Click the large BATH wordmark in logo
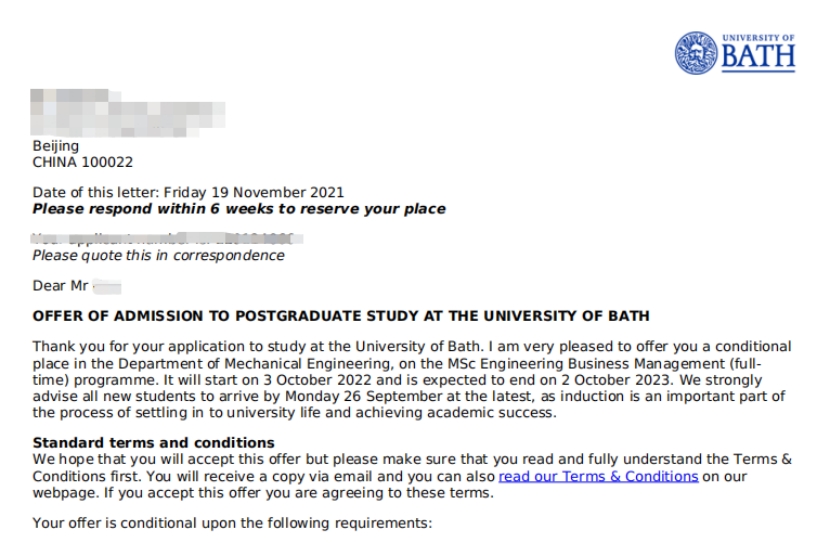 [x=758, y=58]
